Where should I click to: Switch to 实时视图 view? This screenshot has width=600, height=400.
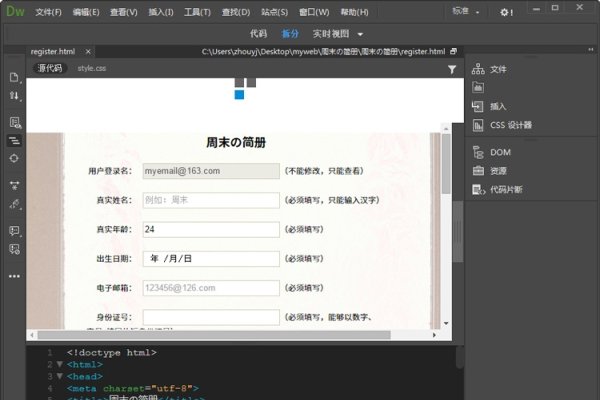[x=331, y=34]
